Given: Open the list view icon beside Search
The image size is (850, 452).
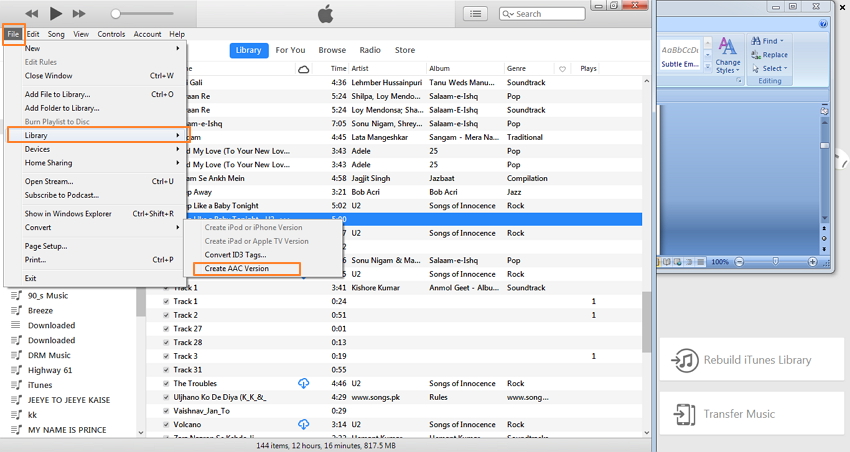Looking at the screenshot, I should 475,14.
